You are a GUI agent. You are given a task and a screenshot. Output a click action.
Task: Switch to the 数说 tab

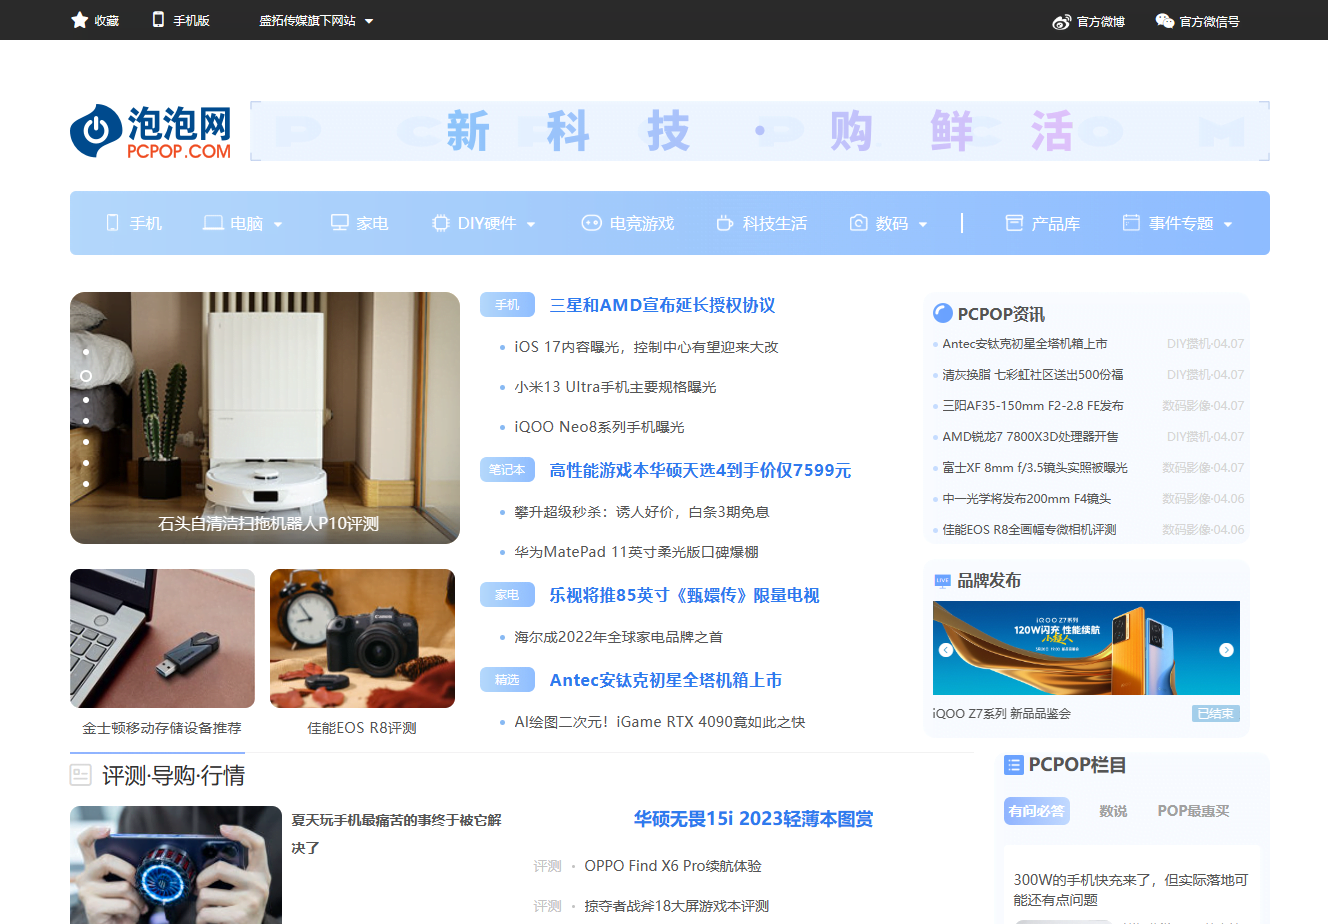point(1113,811)
